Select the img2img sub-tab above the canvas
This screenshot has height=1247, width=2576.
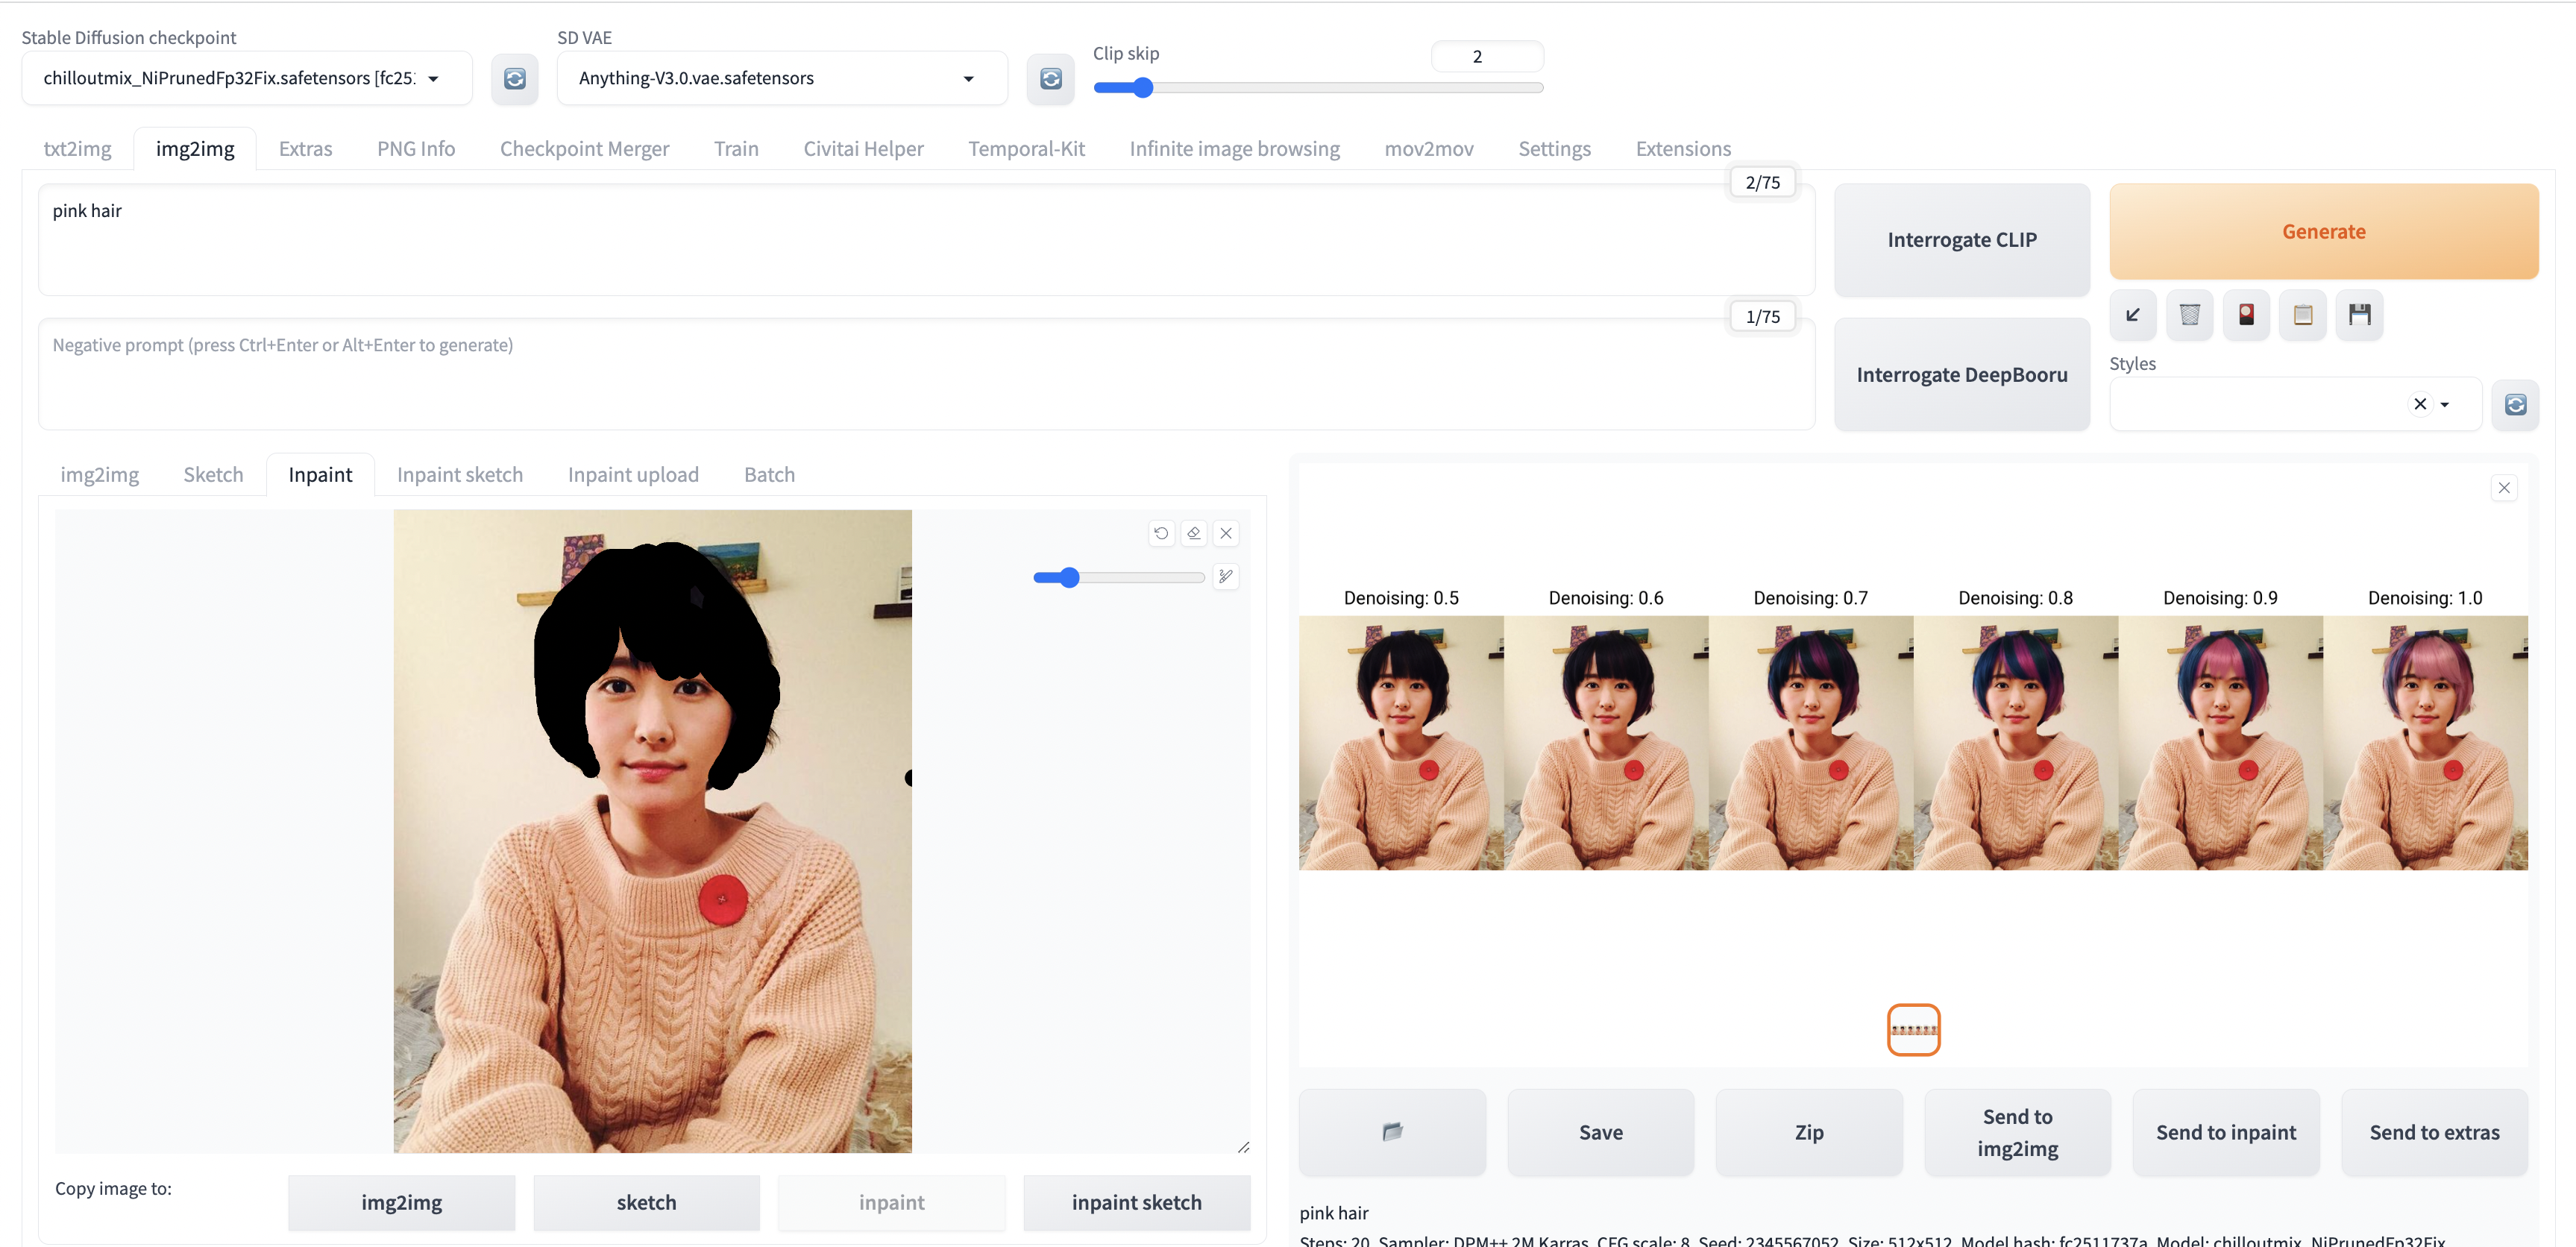[x=99, y=474]
